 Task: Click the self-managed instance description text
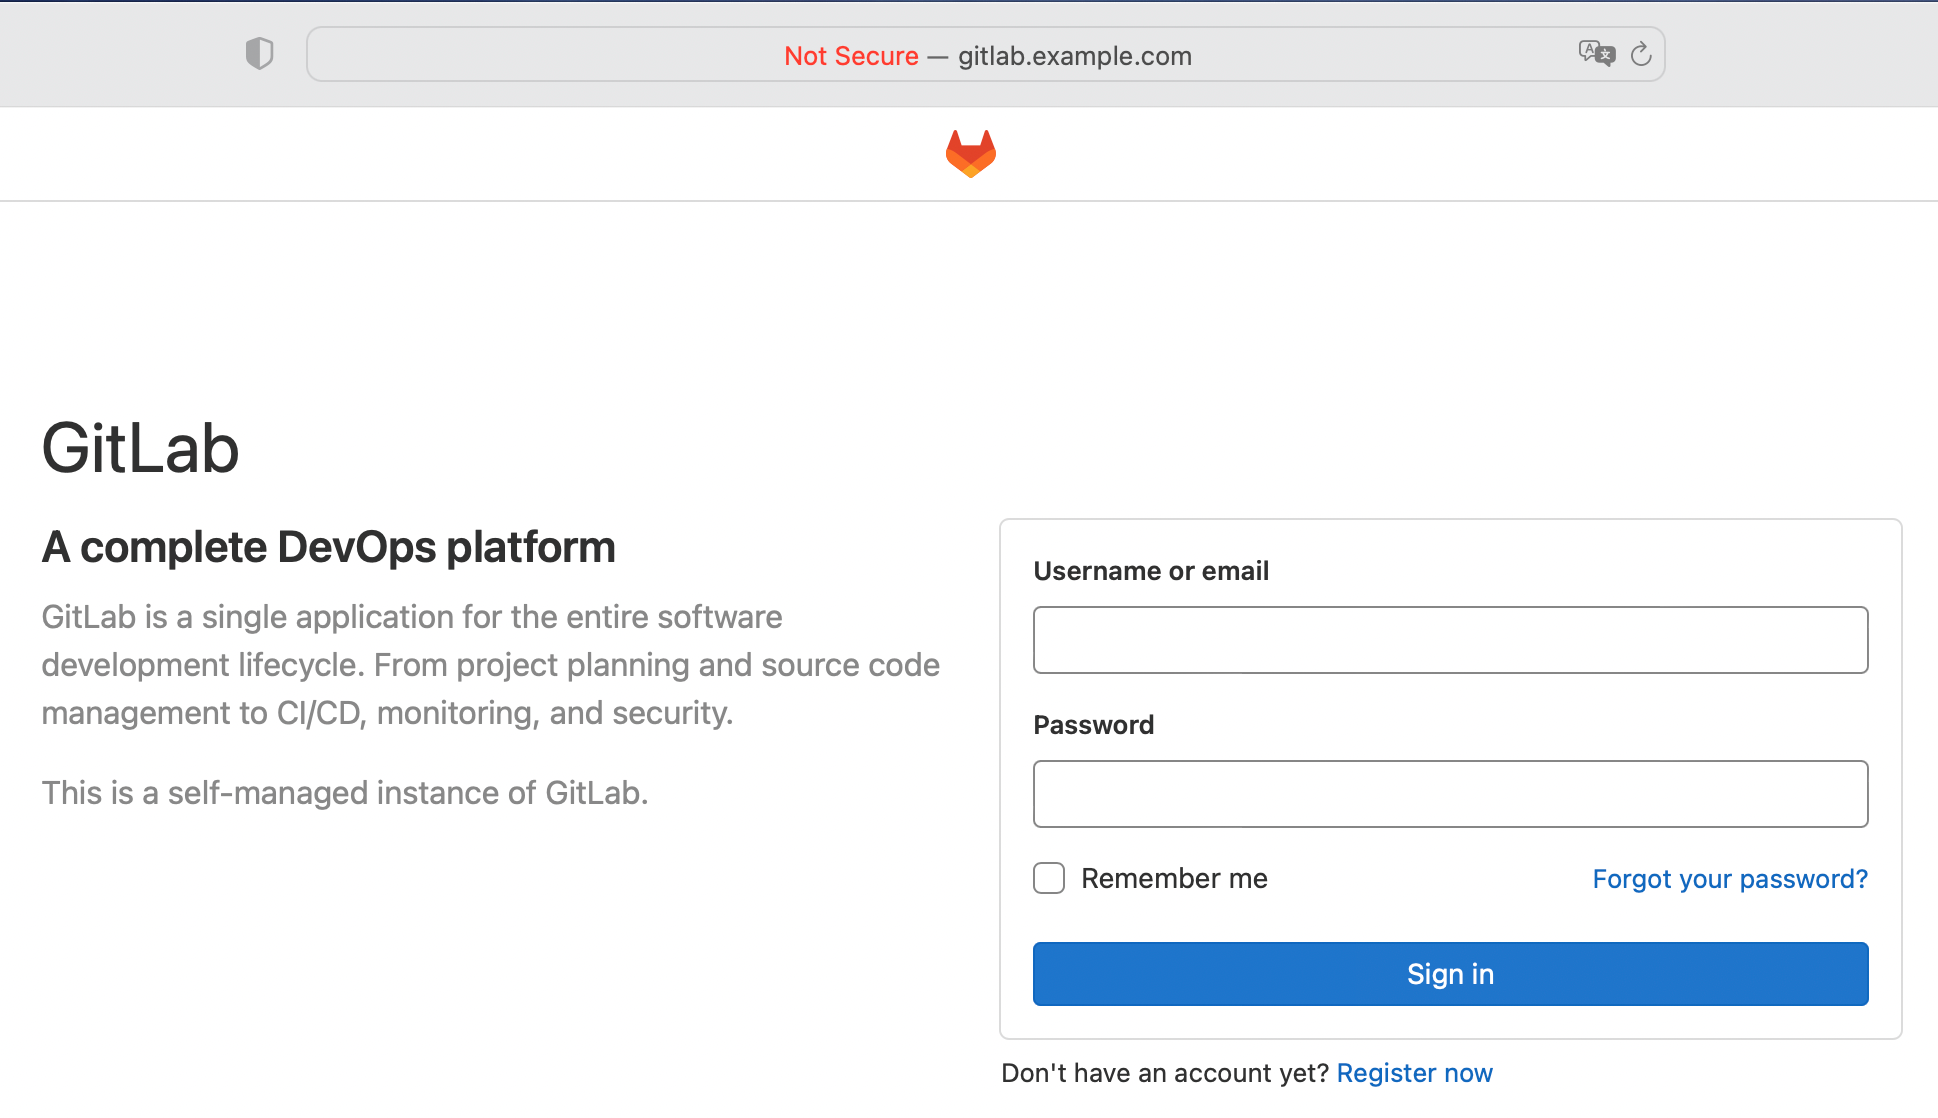pos(344,793)
